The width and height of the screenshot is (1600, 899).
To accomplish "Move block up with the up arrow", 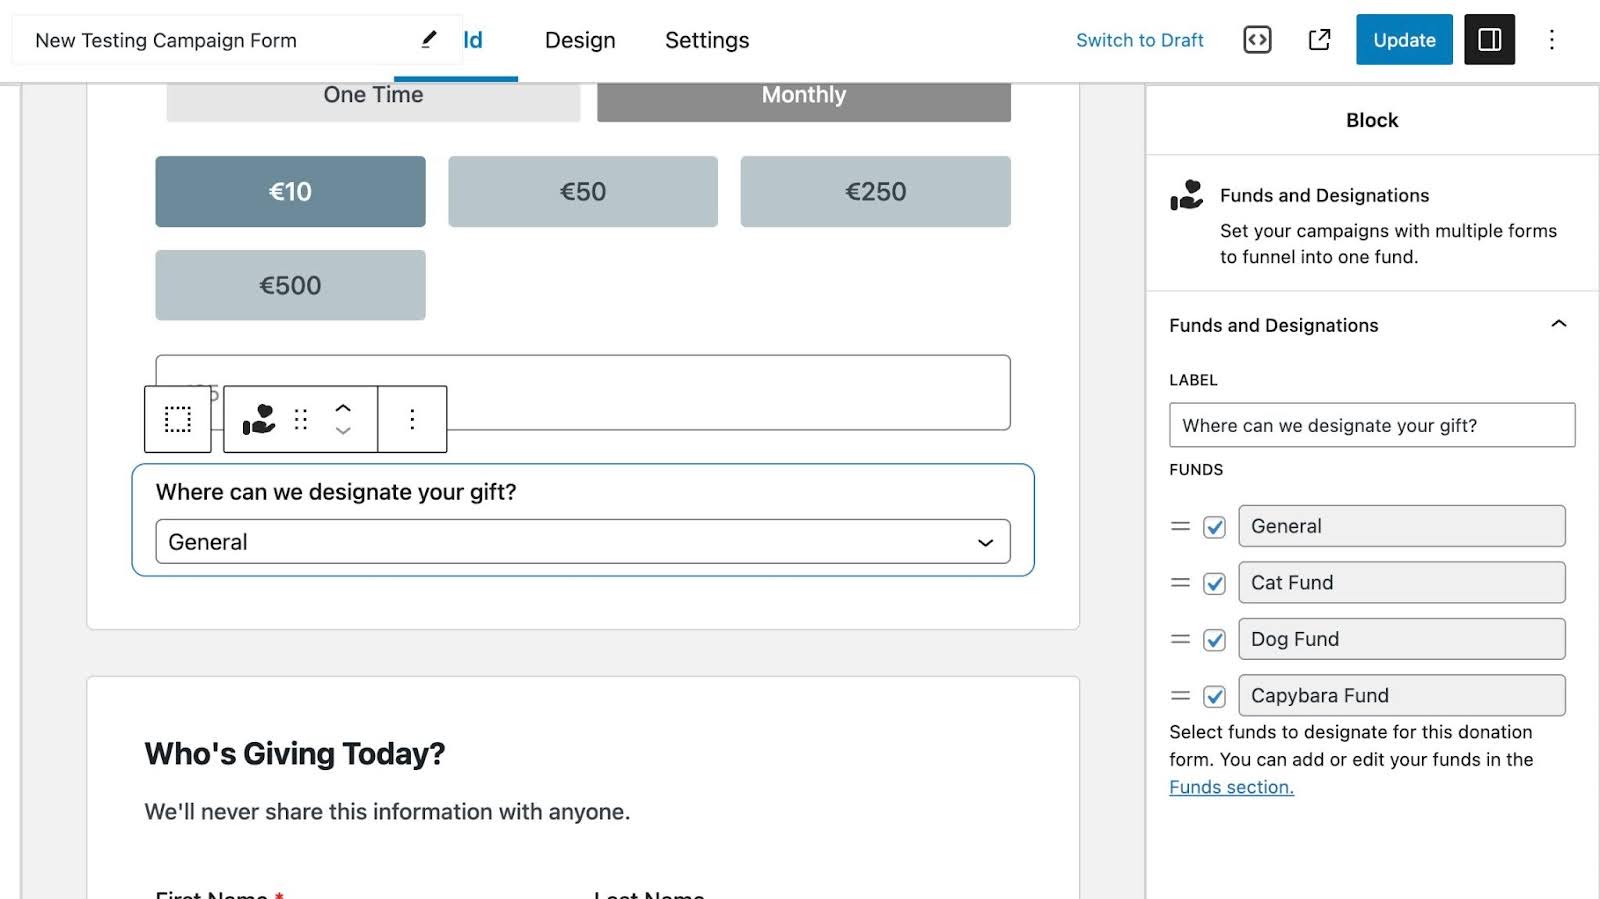I will click(343, 408).
